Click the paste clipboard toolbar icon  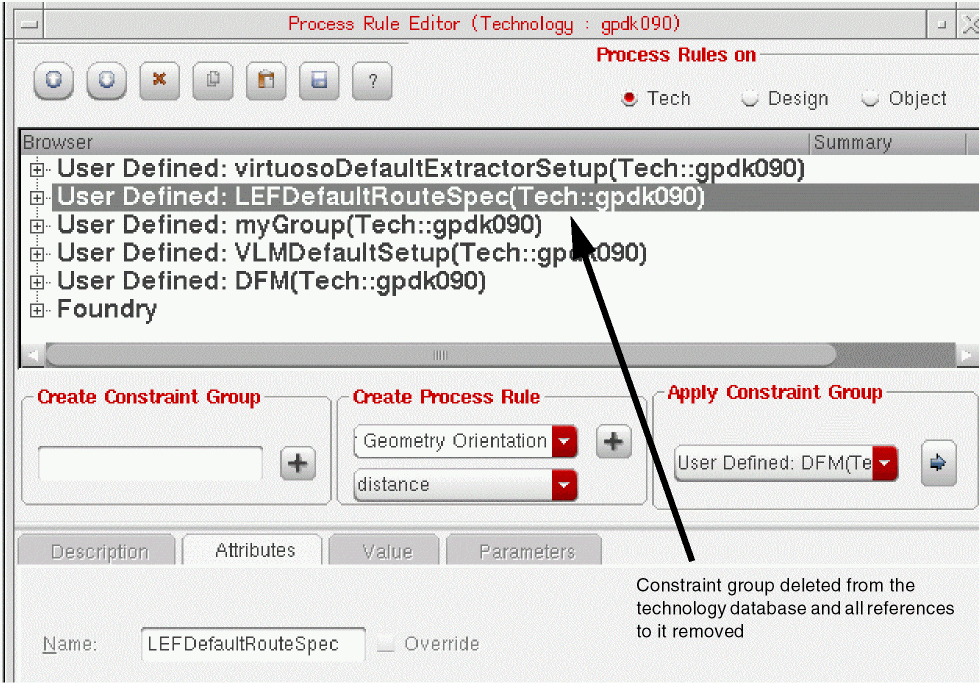coord(266,81)
